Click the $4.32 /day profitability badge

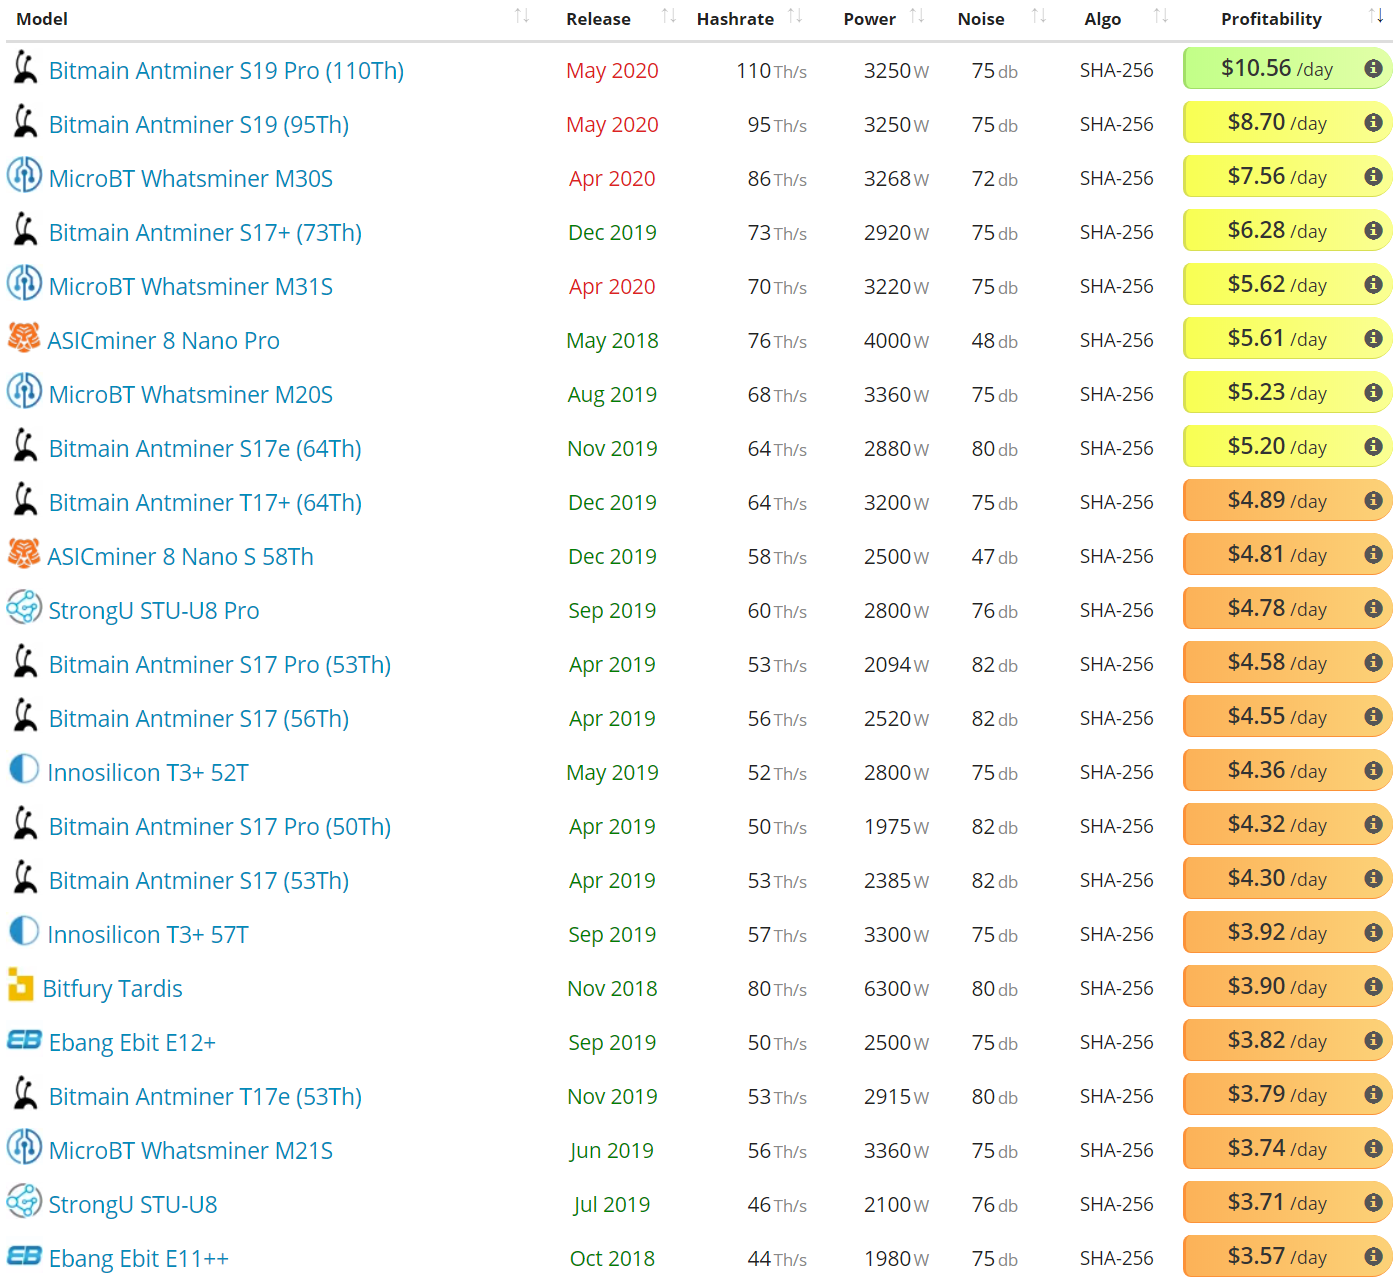(x=1287, y=825)
